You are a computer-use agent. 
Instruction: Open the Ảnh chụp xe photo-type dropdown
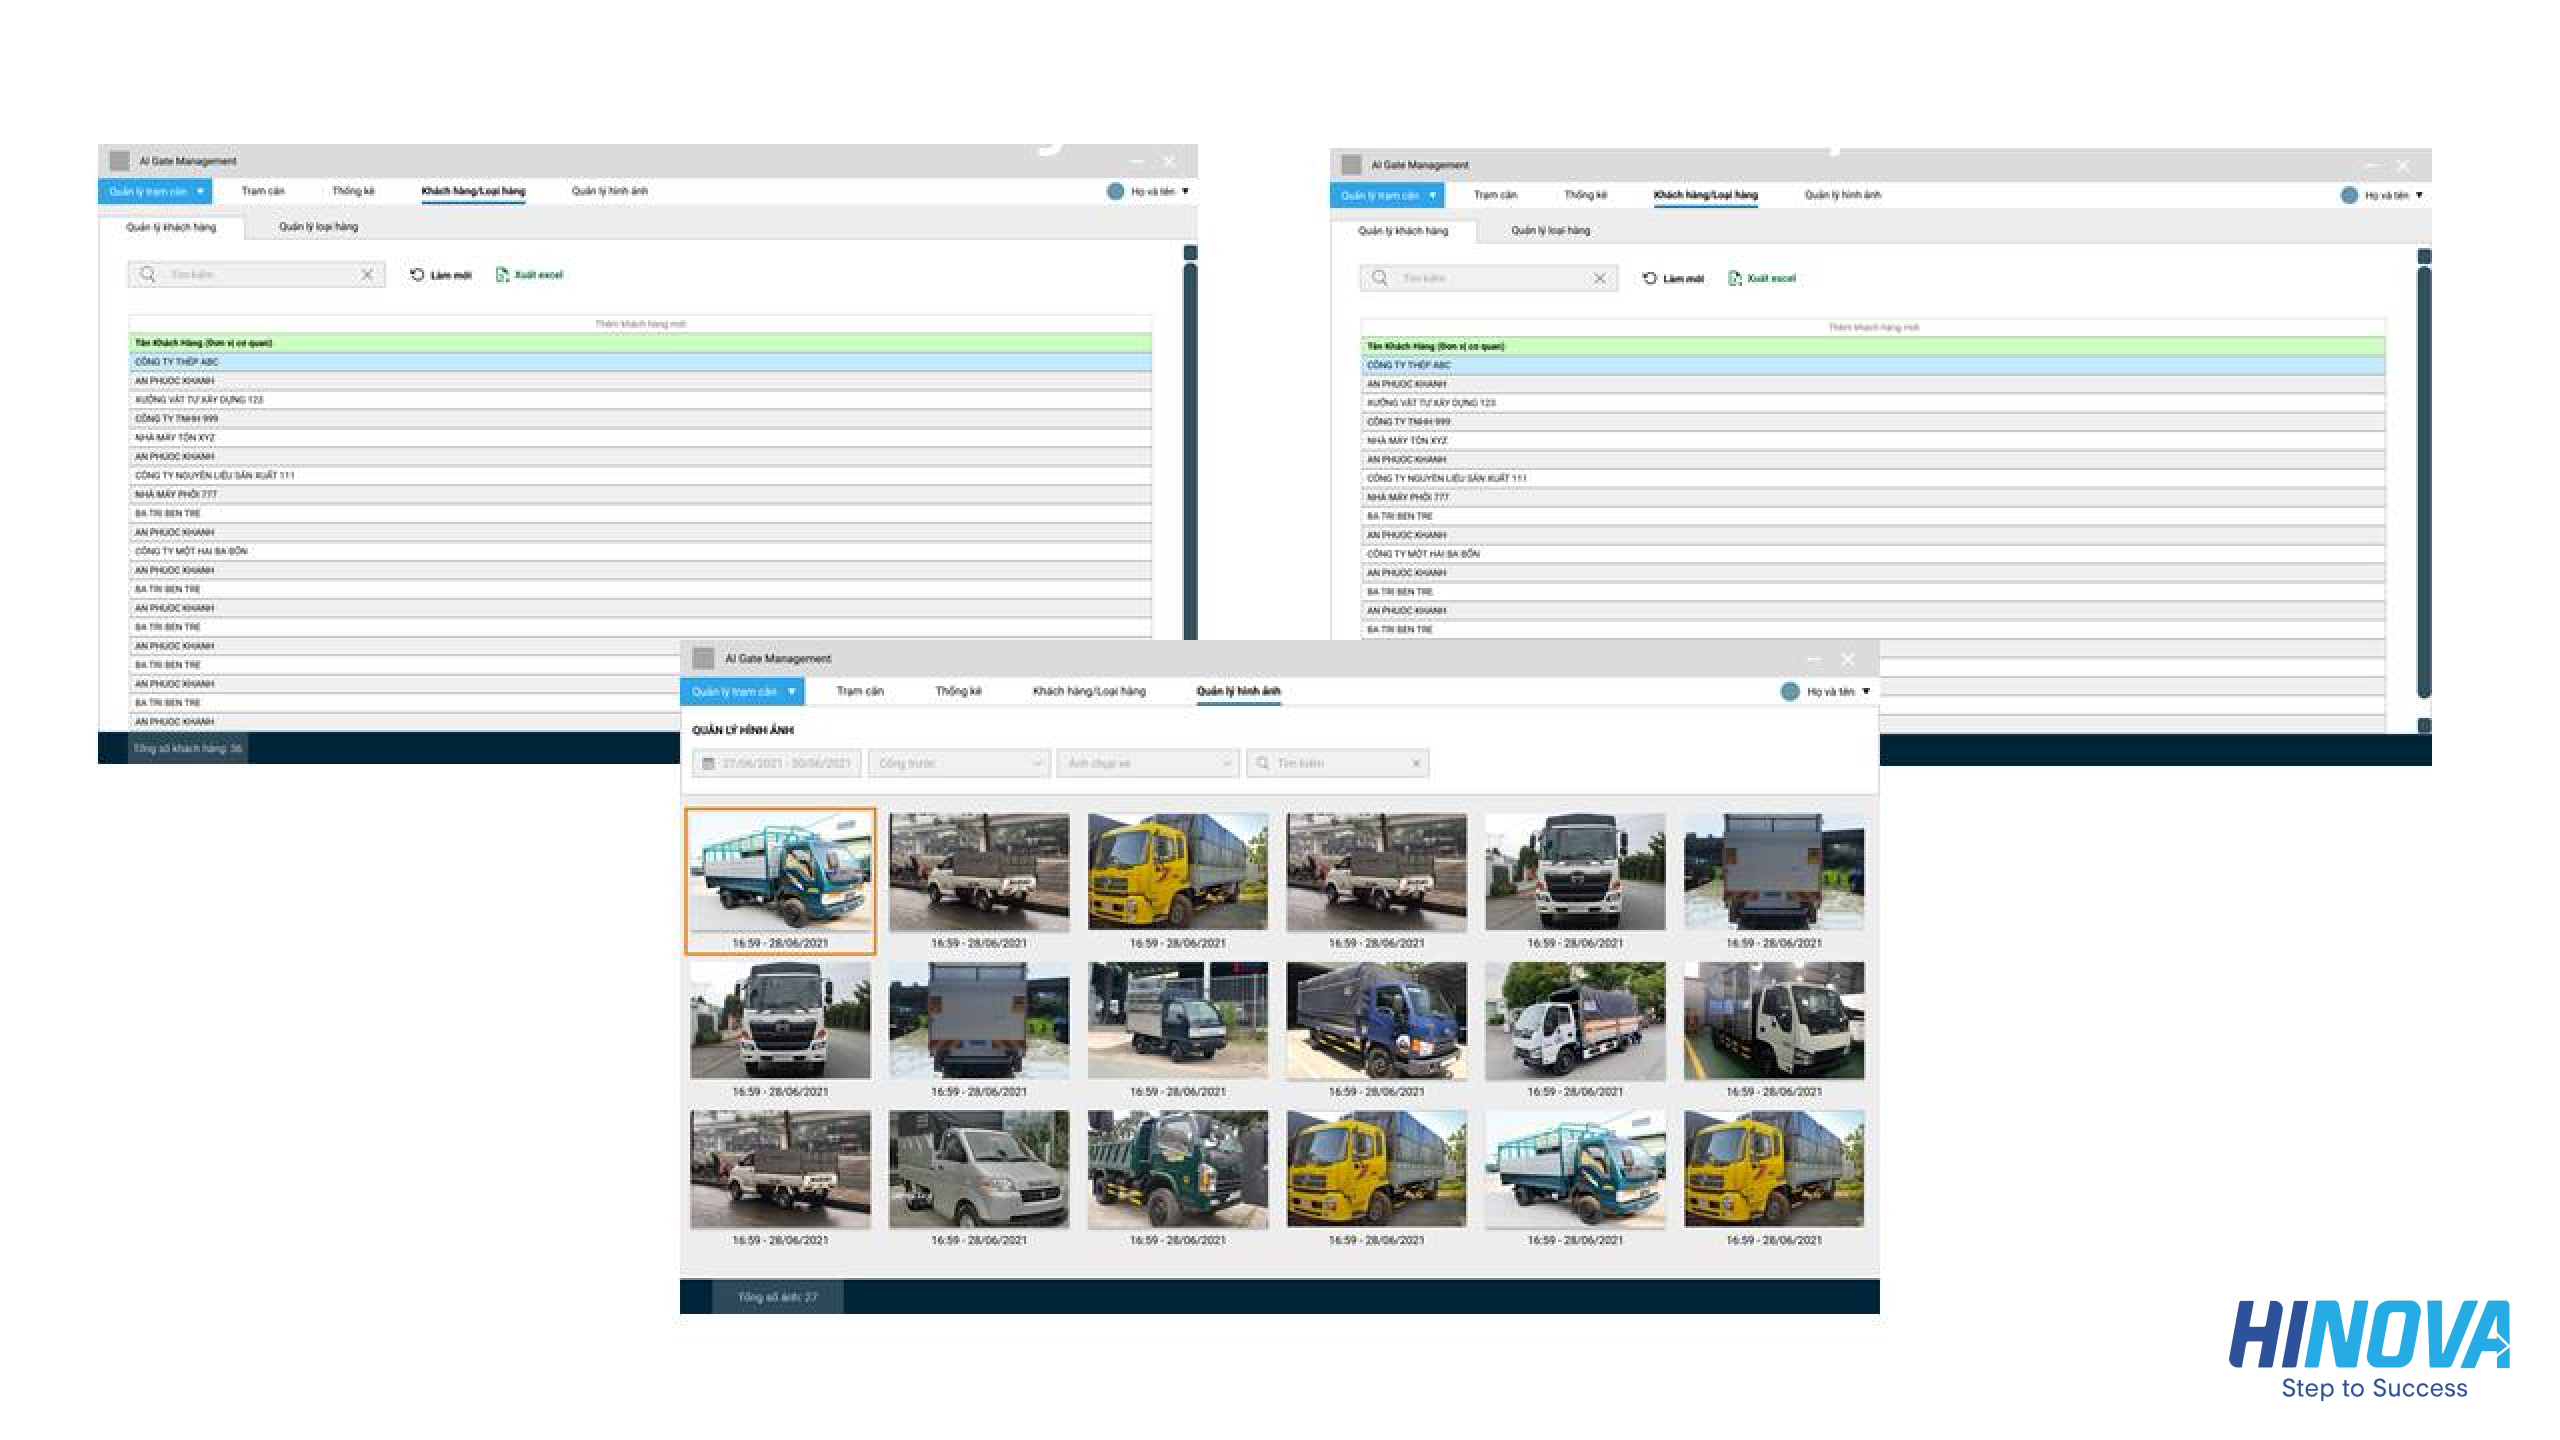pos(1147,764)
